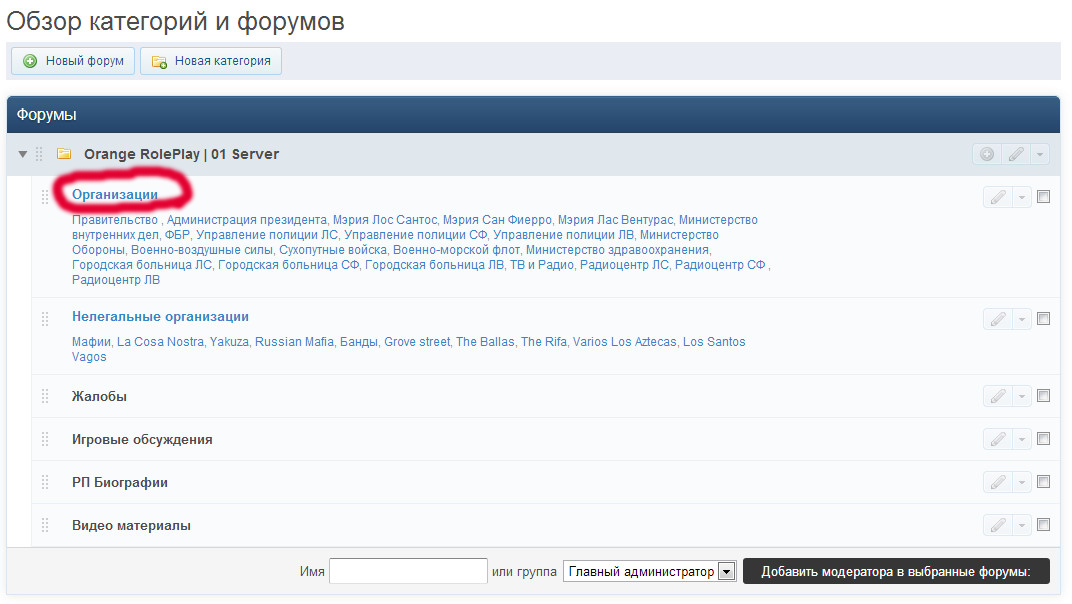Open the Grove street subforum link
The width and height of the screenshot is (1072, 604).
click(417, 341)
